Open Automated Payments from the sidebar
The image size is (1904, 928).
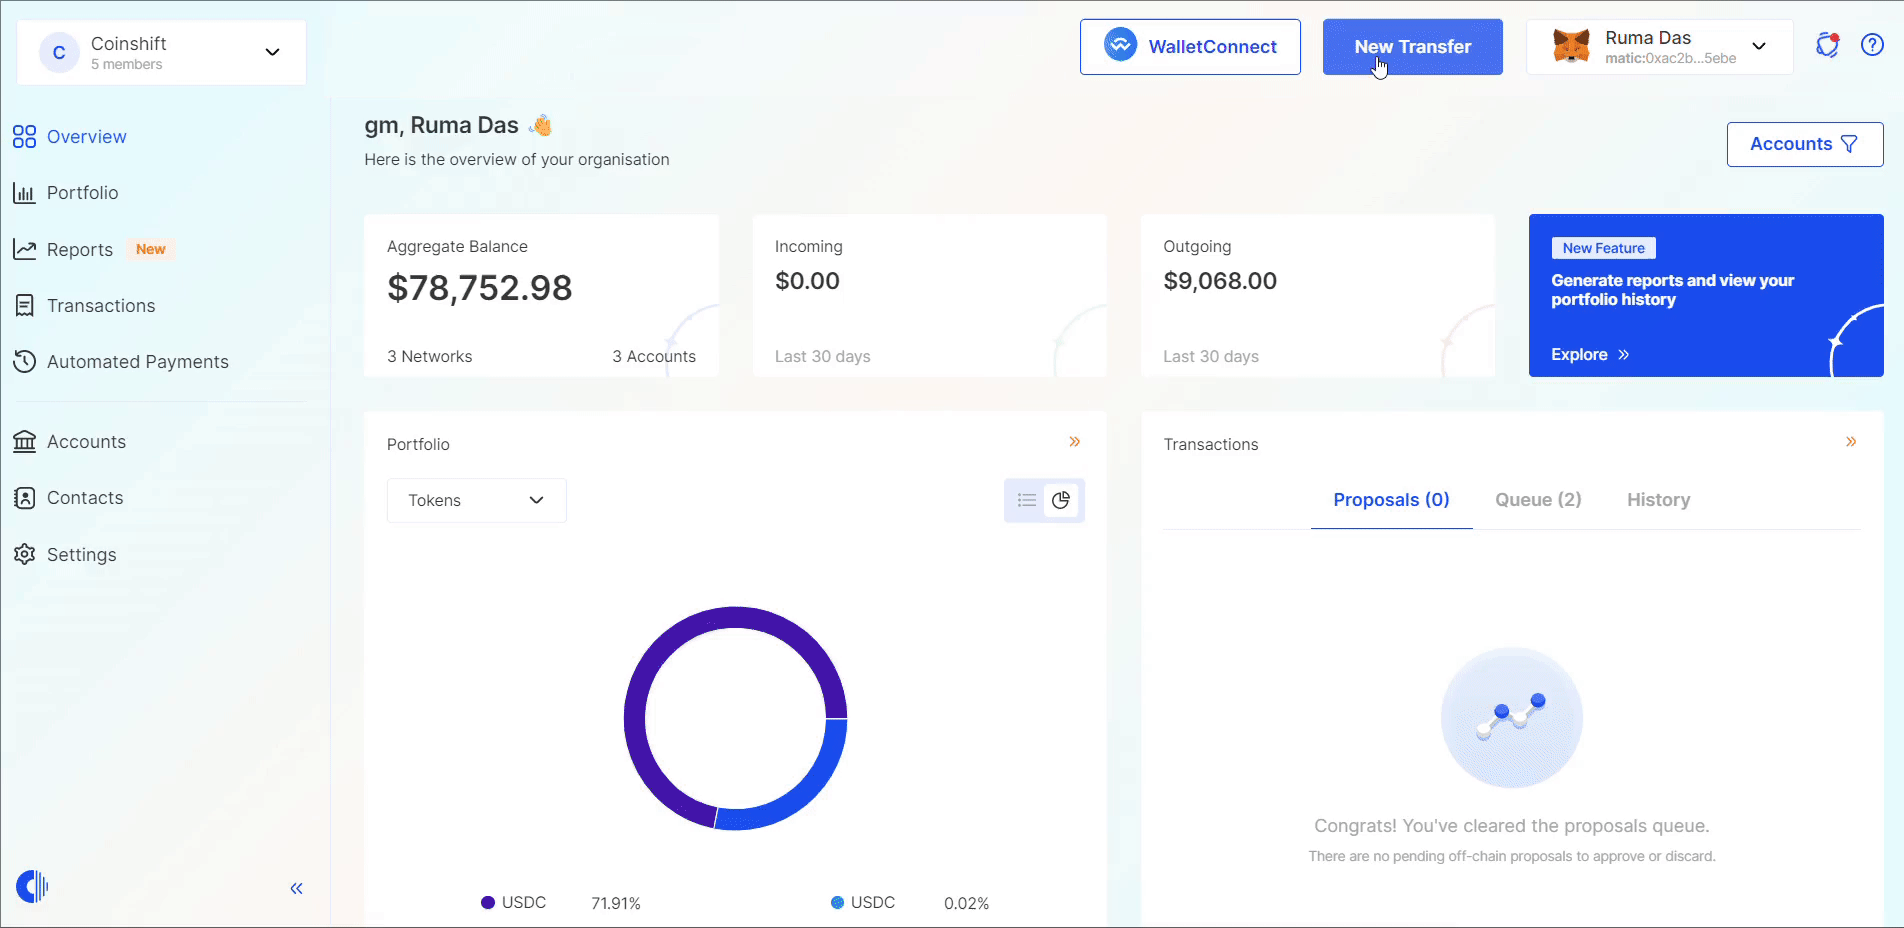tap(137, 362)
